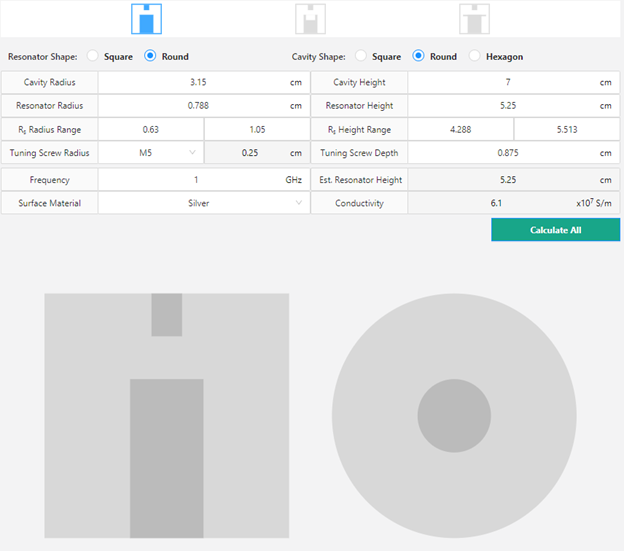Click the Height Range maximum 5.513
This screenshot has width=624, height=551.
point(567,129)
